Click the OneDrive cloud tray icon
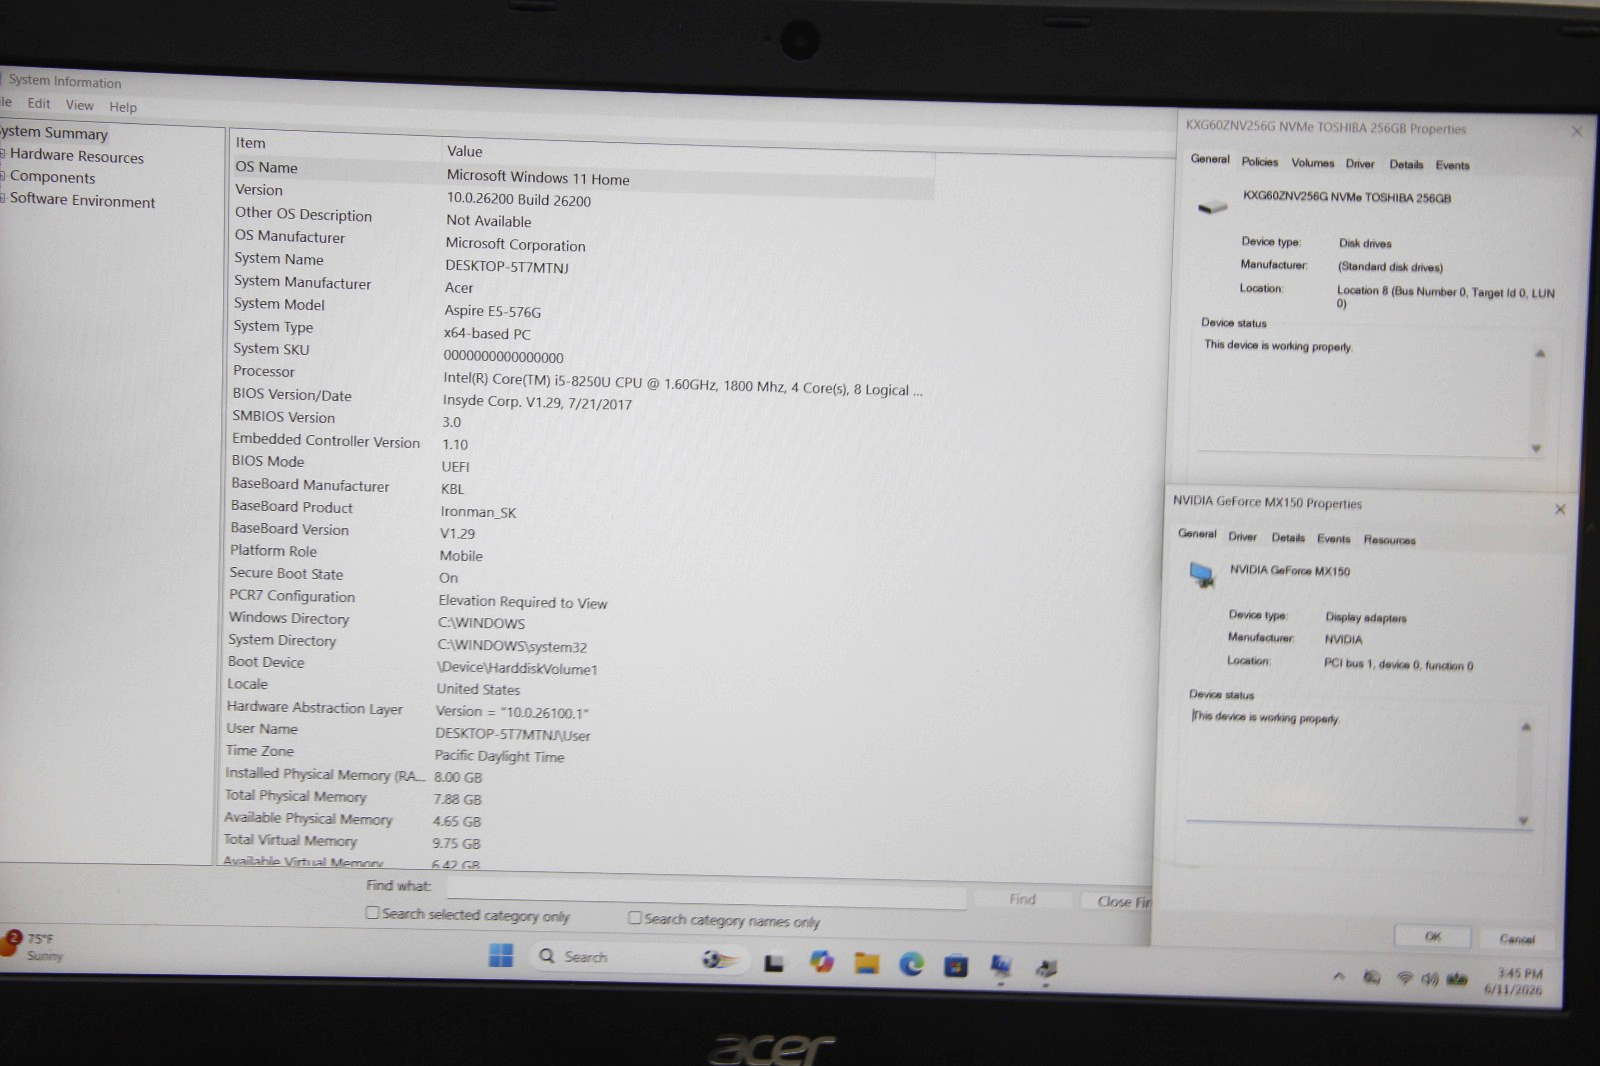 1372,977
